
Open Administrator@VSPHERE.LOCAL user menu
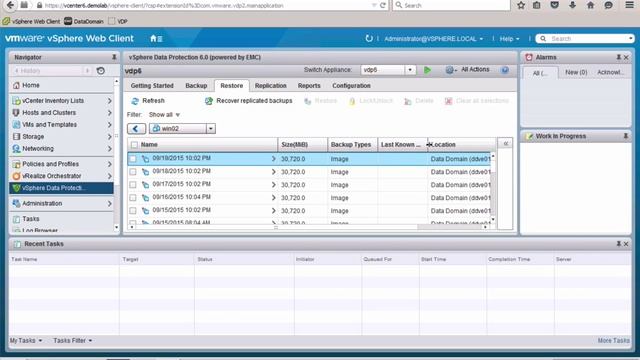433,39
